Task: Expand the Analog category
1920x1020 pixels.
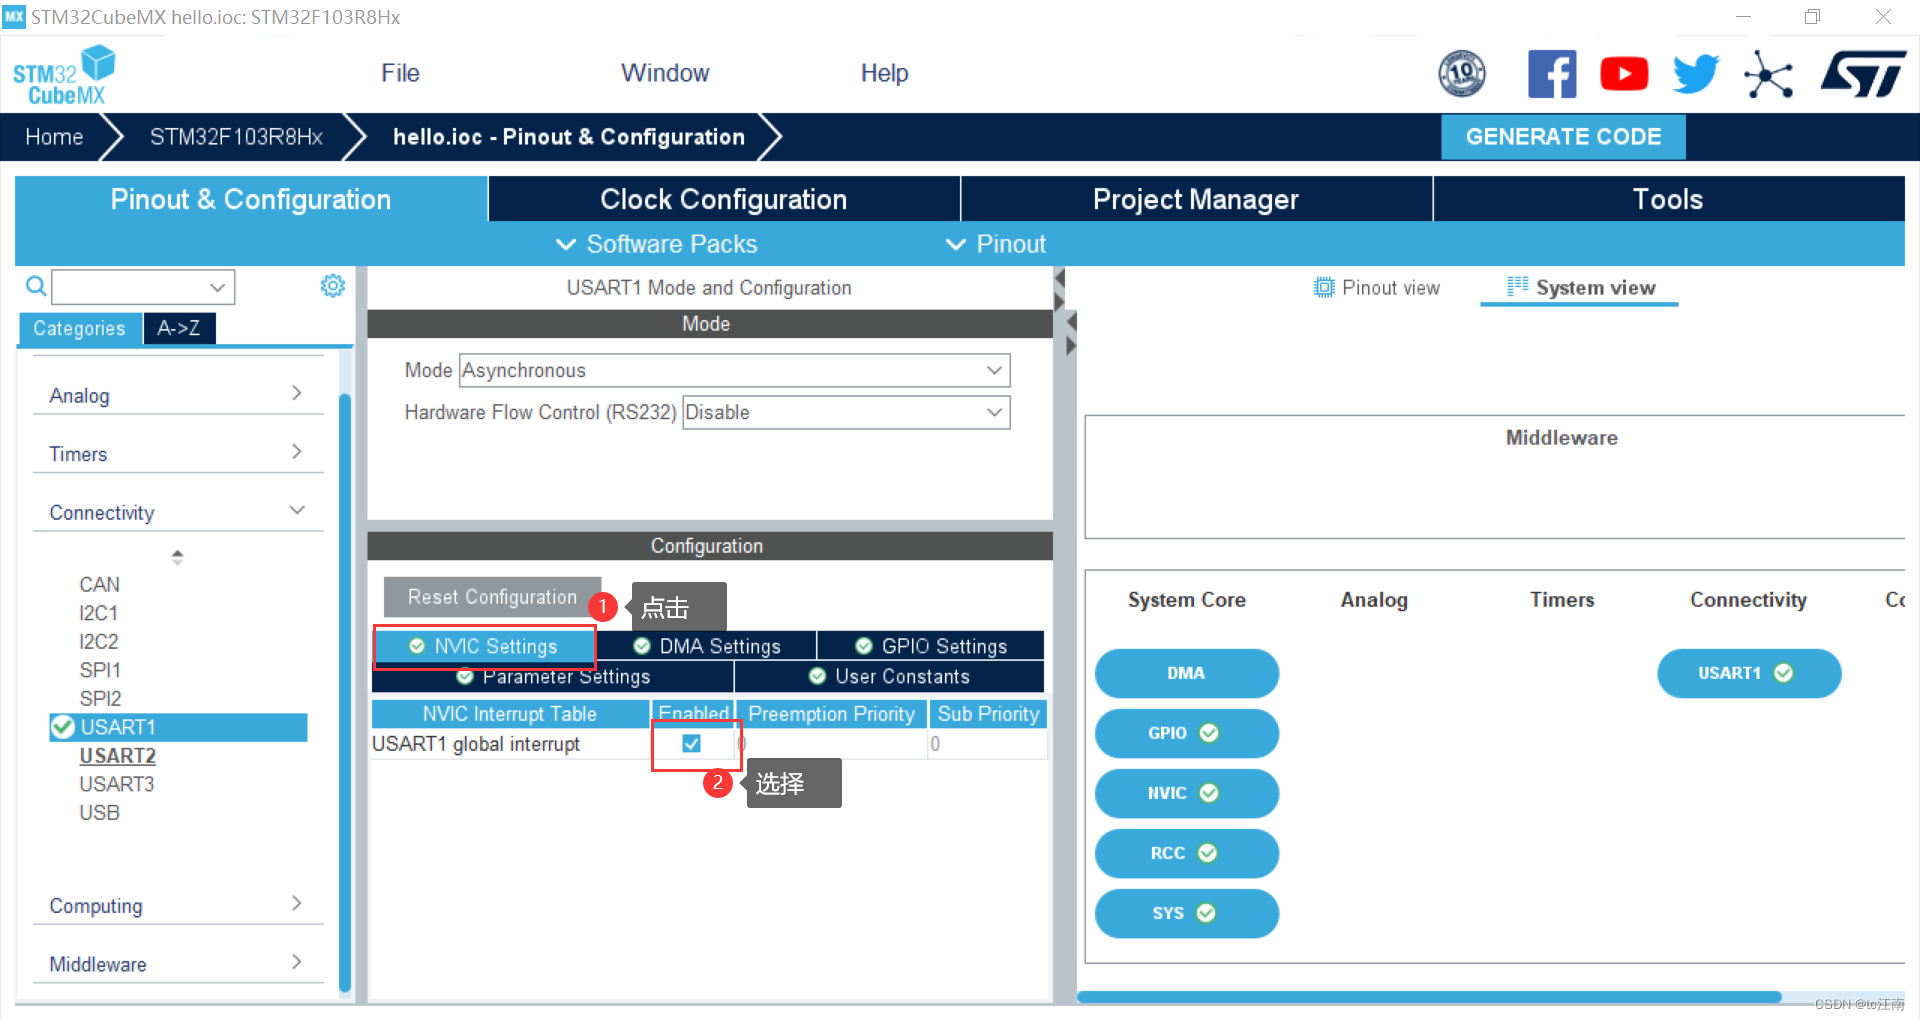Action: pyautogui.click(x=178, y=395)
